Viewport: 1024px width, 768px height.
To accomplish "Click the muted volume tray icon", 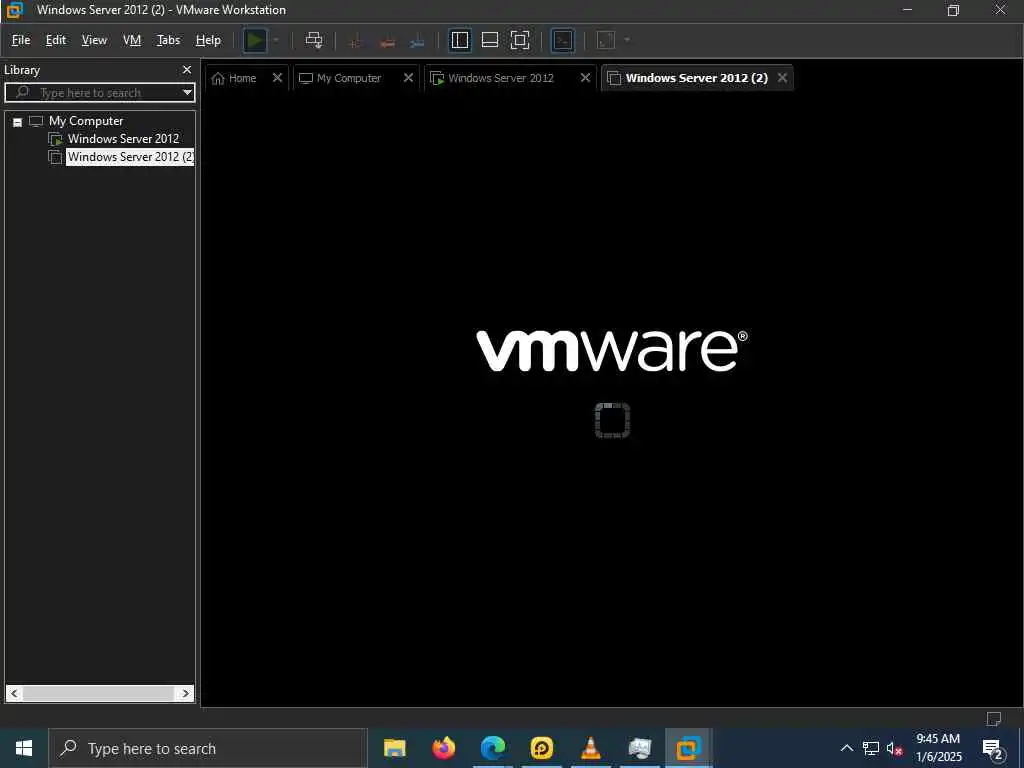I will click(x=895, y=748).
